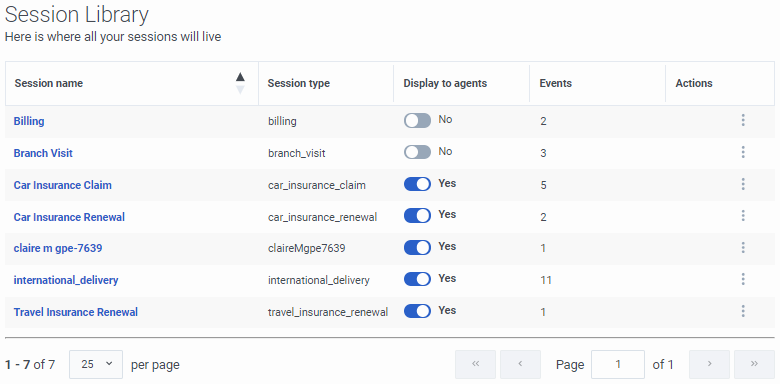780x384 pixels.
Task: Go to last page of sessions
Action: coord(754,364)
